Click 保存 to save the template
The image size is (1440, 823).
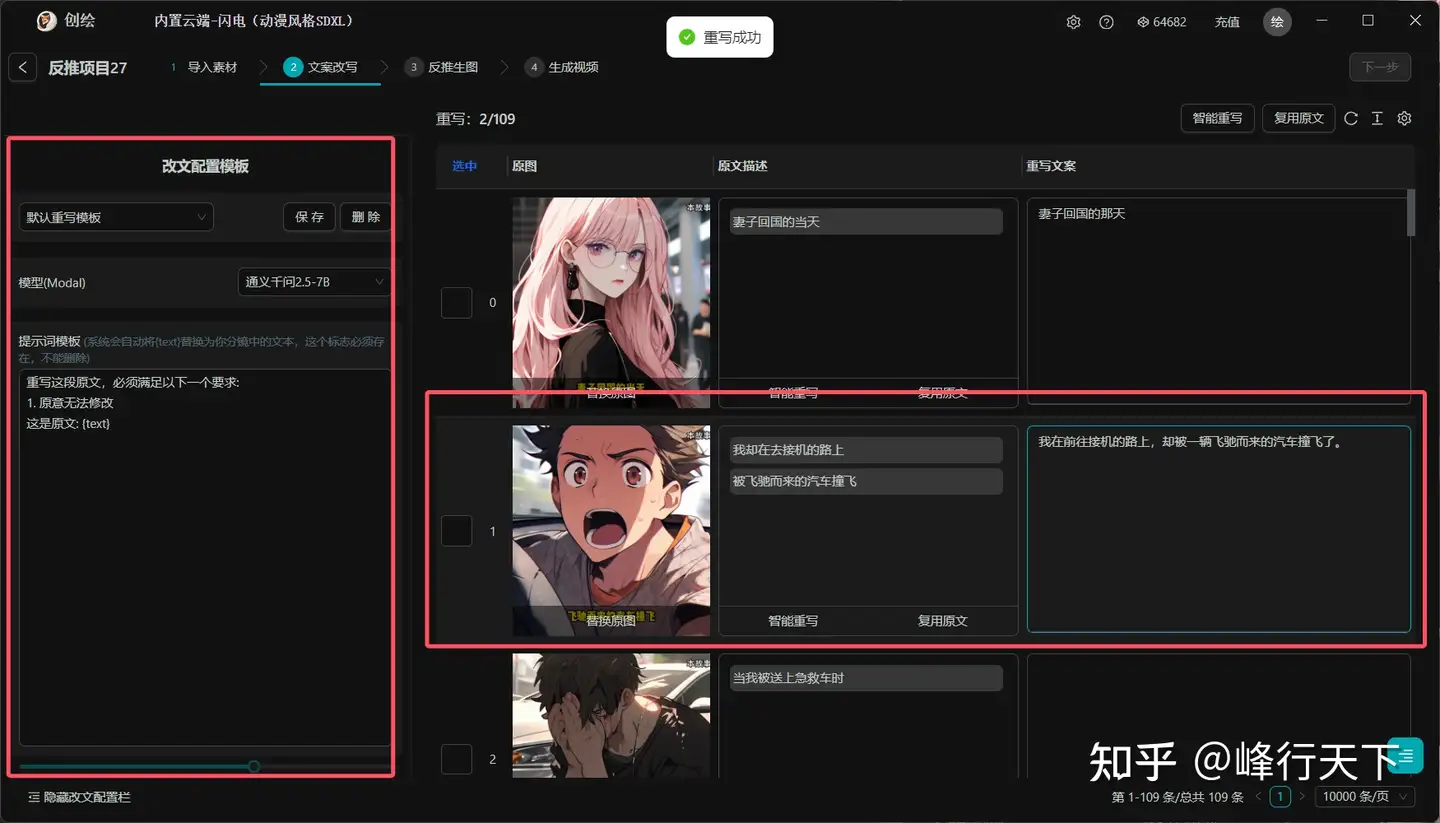[x=309, y=217]
